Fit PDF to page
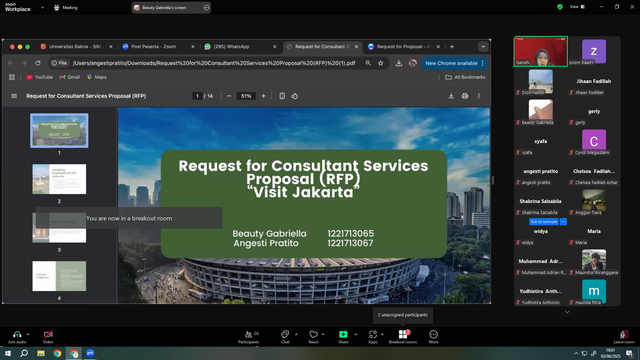 [282, 96]
